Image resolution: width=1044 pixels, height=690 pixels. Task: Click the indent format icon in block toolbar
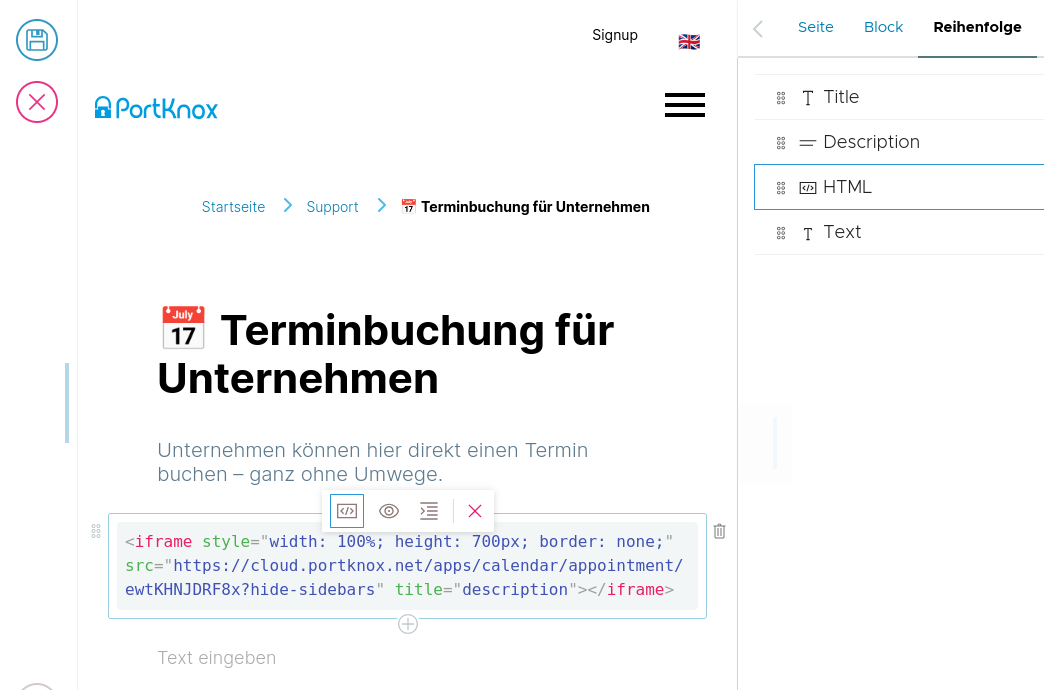point(429,511)
